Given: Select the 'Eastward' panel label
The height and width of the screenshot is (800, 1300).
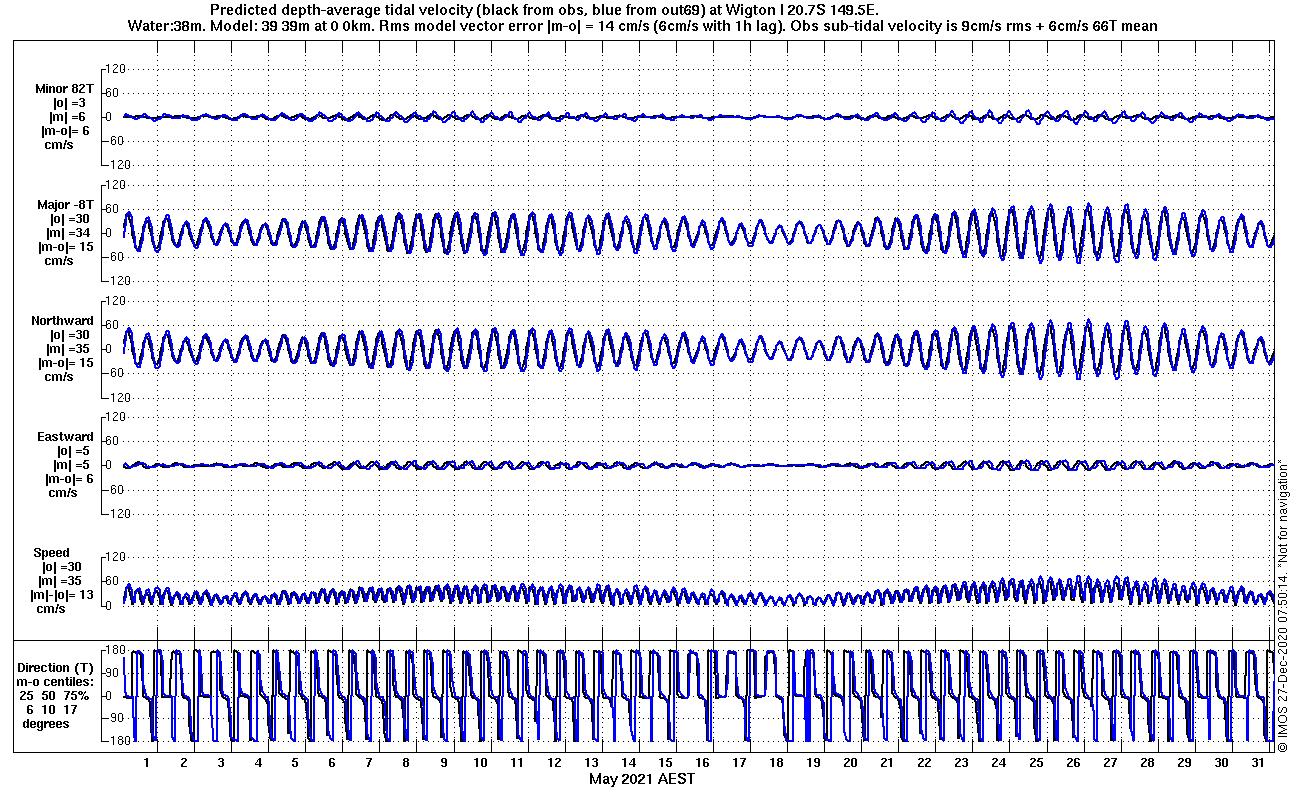Looking at the screenshot, I should (x=65, y=437).
